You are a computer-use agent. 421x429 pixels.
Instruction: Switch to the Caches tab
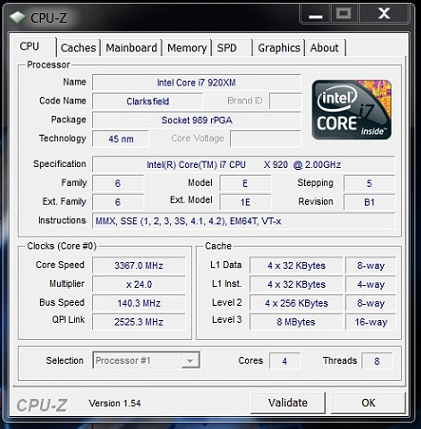[78, 48]
